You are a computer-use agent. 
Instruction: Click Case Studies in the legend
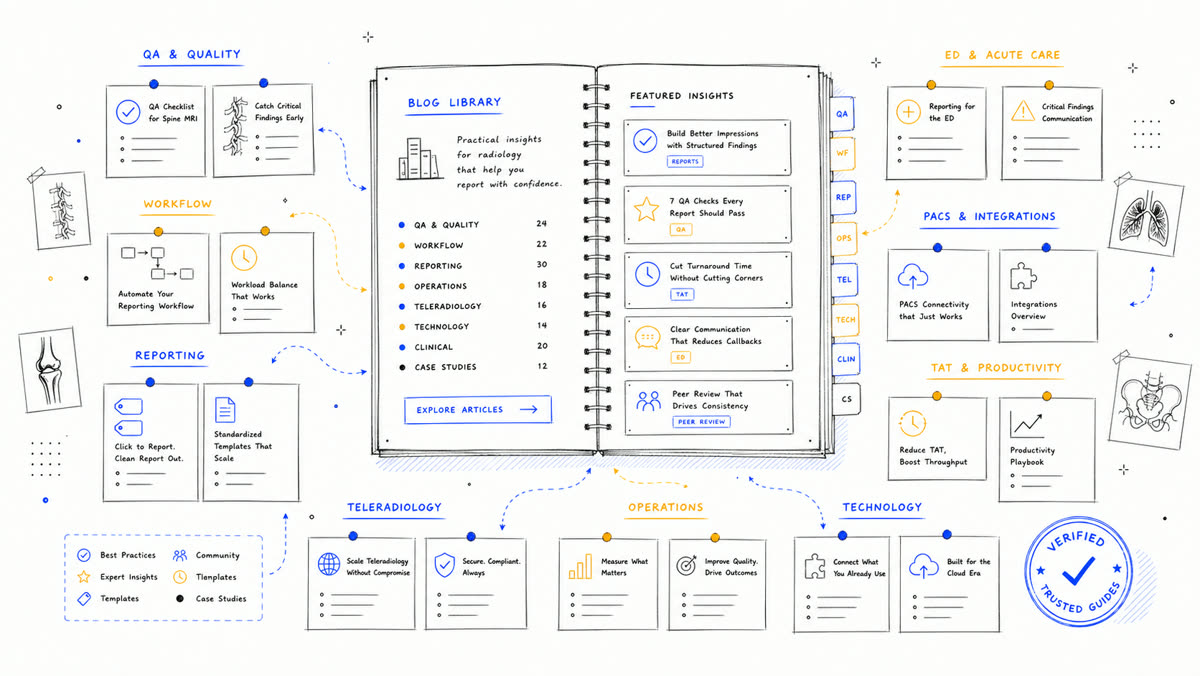click(210, 599)
